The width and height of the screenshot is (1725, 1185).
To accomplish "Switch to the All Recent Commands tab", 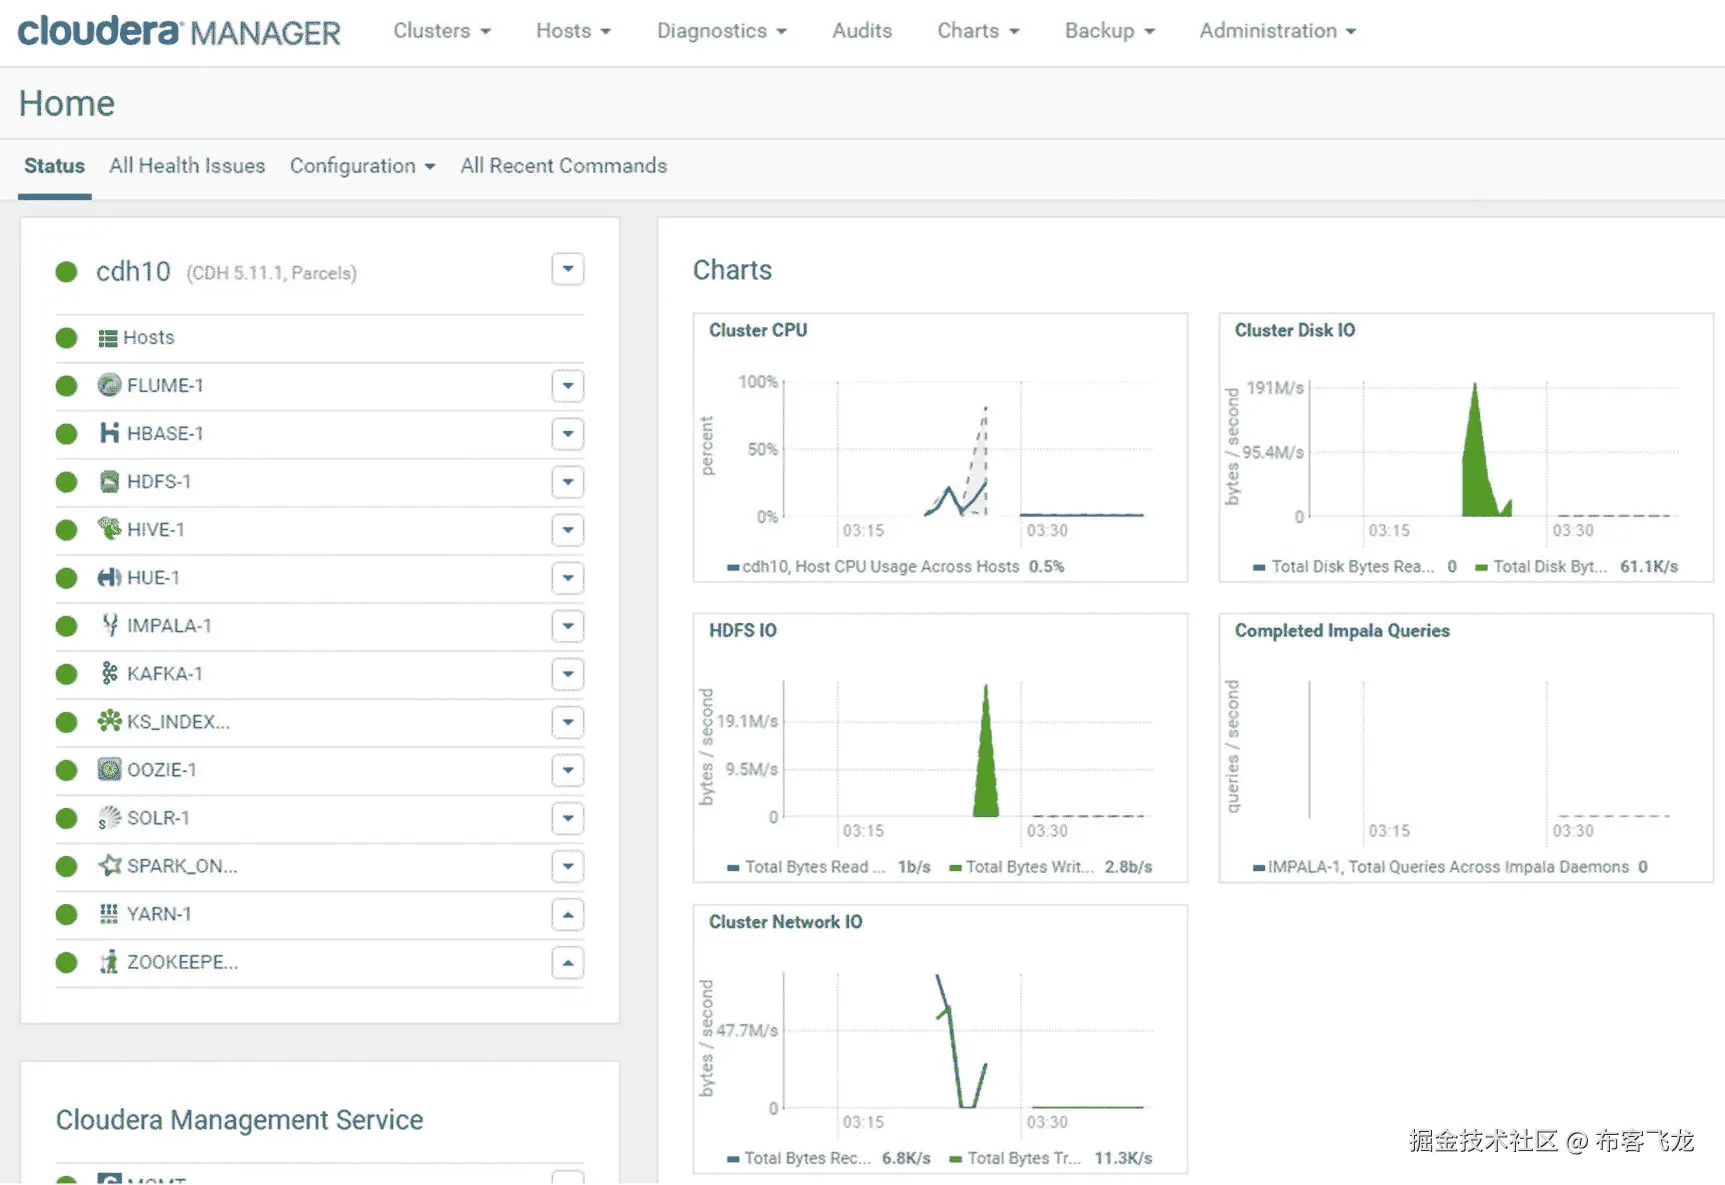I will (x=563, y=166).
